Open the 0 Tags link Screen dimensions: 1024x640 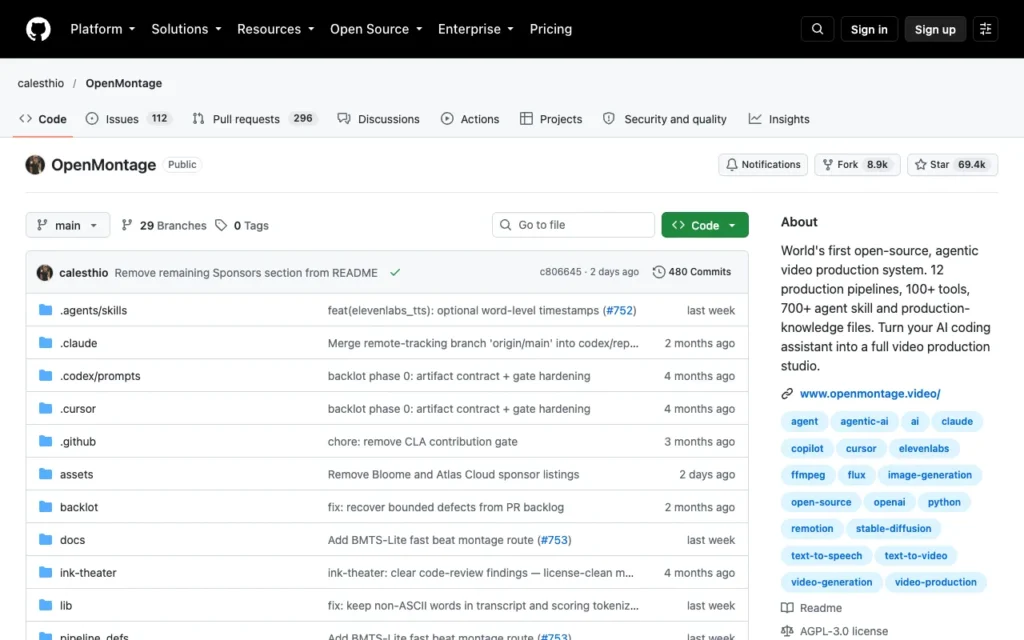pos(243,225)
